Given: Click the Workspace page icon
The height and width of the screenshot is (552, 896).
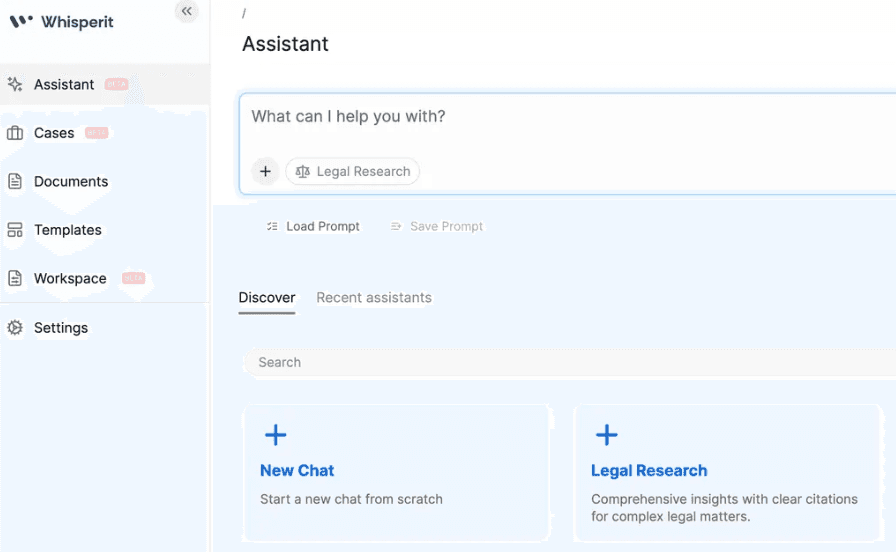Looking at the screenshot, I should coord(15,279).
